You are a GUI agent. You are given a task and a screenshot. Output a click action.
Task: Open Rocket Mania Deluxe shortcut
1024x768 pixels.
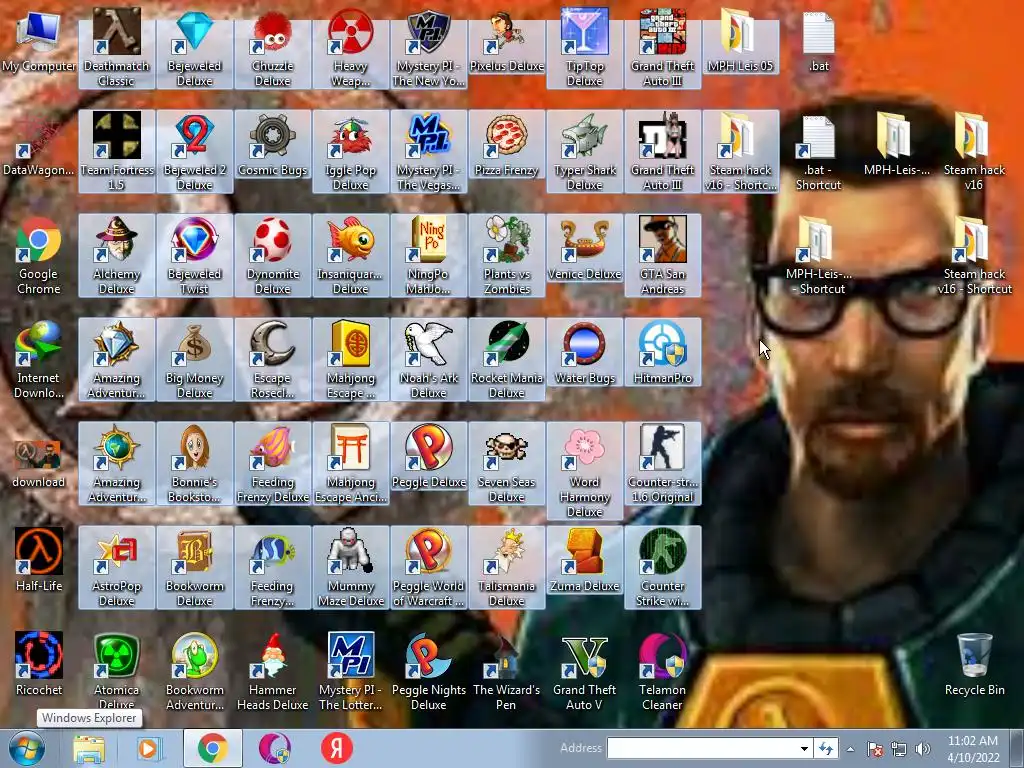pos(507,359)
